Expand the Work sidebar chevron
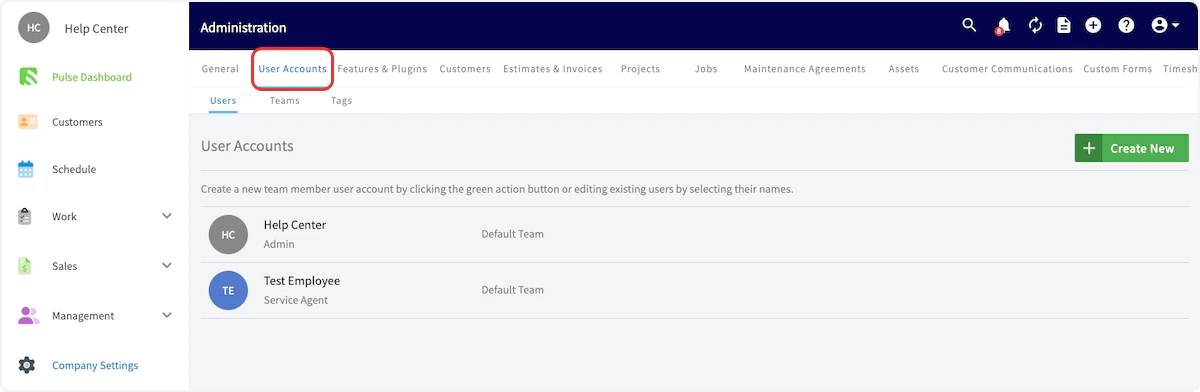Image resolution: width=1200 pixels, height=392 pixels. 167,216
